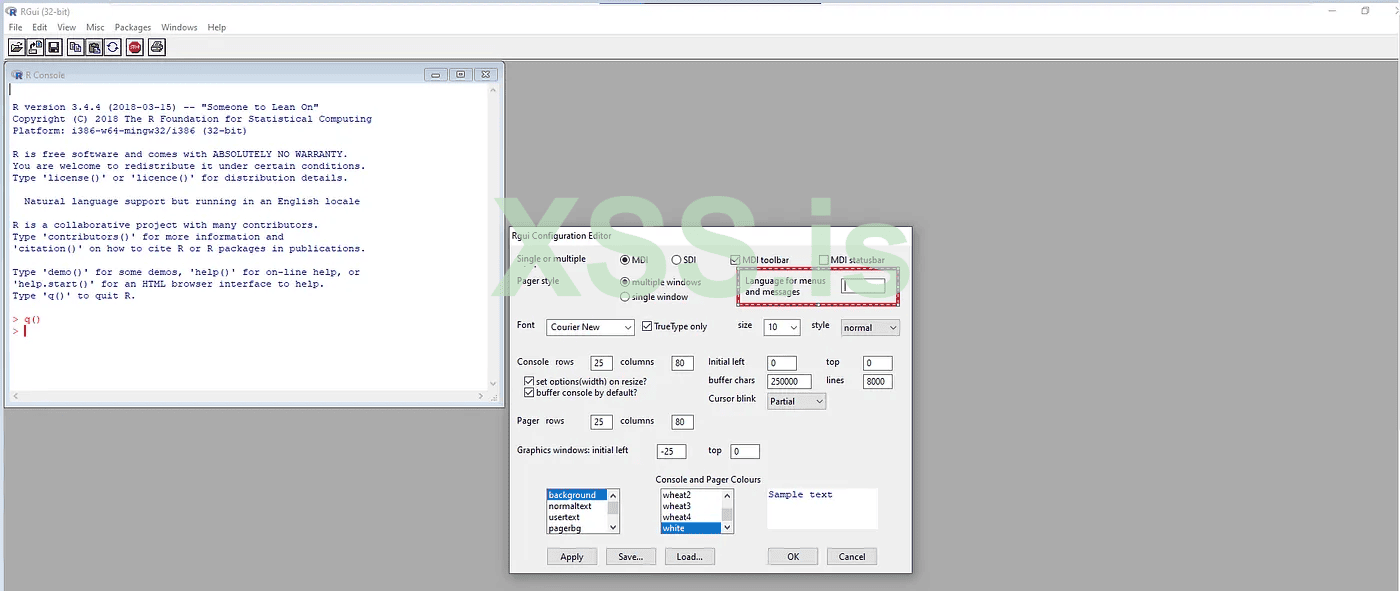Toggle set options(width) on resize checkbox
Screen dimensions: 1400x591
[x=529, y=382]
